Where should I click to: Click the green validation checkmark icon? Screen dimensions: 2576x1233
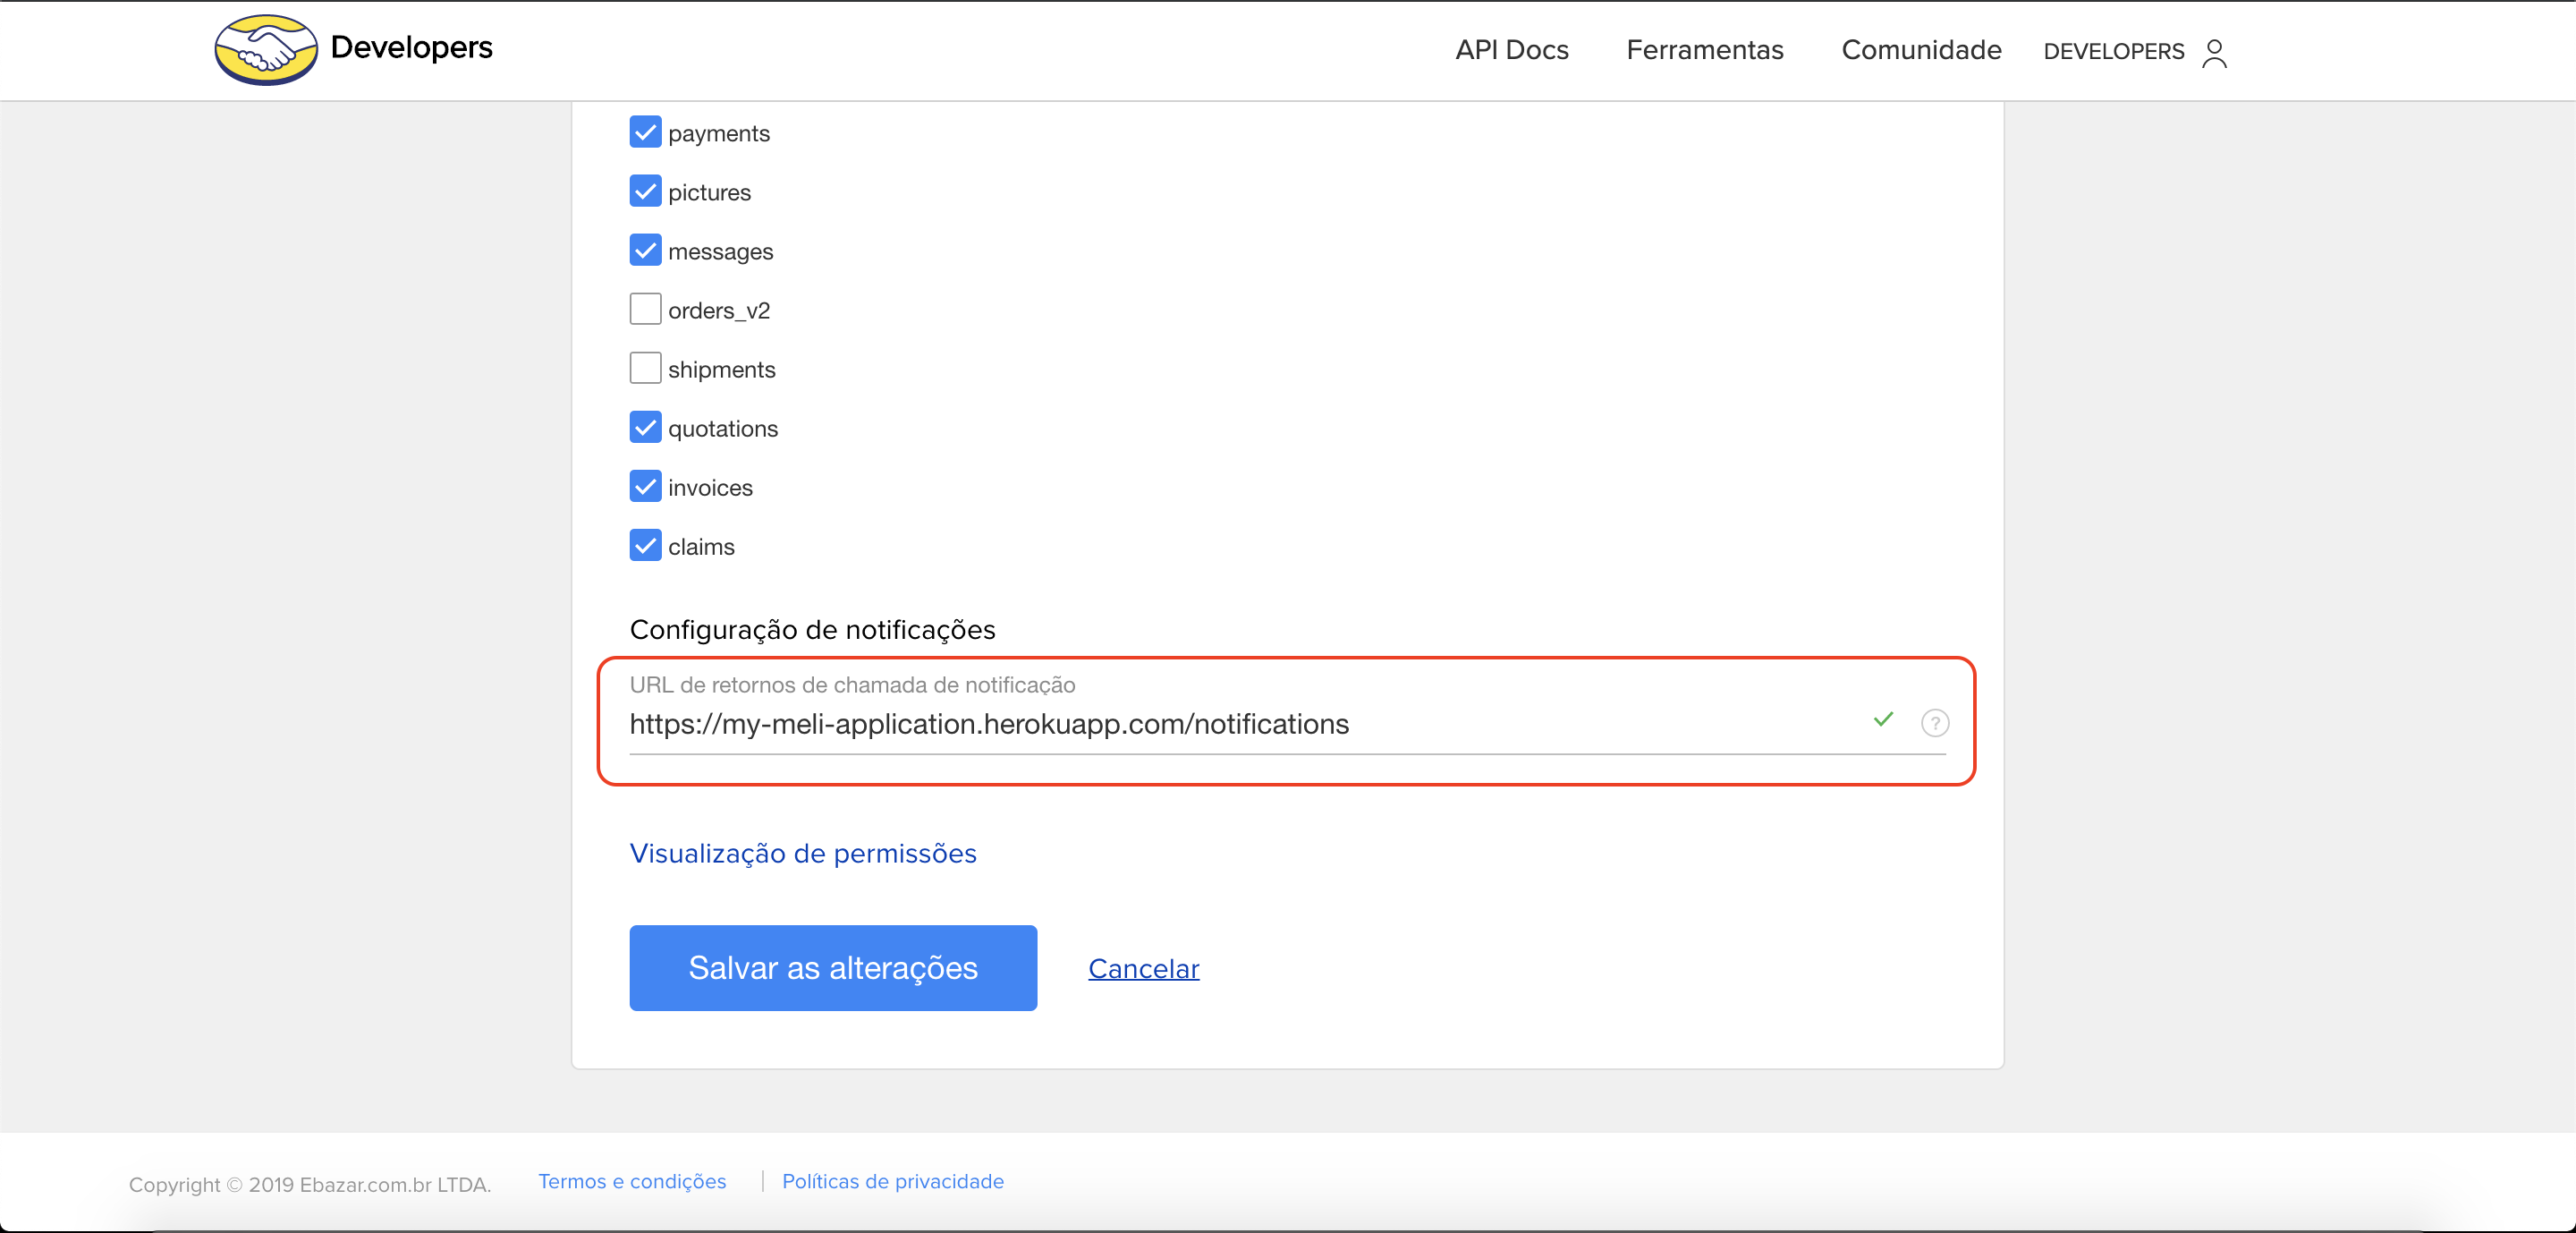tap(1883, 719)
